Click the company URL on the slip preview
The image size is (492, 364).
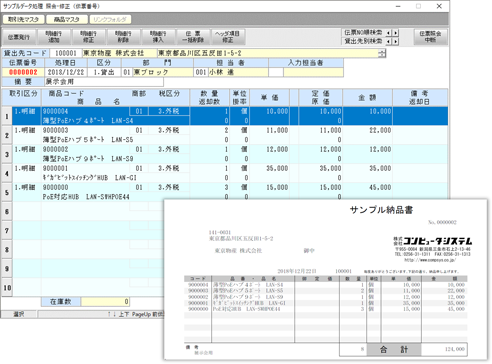(430, 260)
